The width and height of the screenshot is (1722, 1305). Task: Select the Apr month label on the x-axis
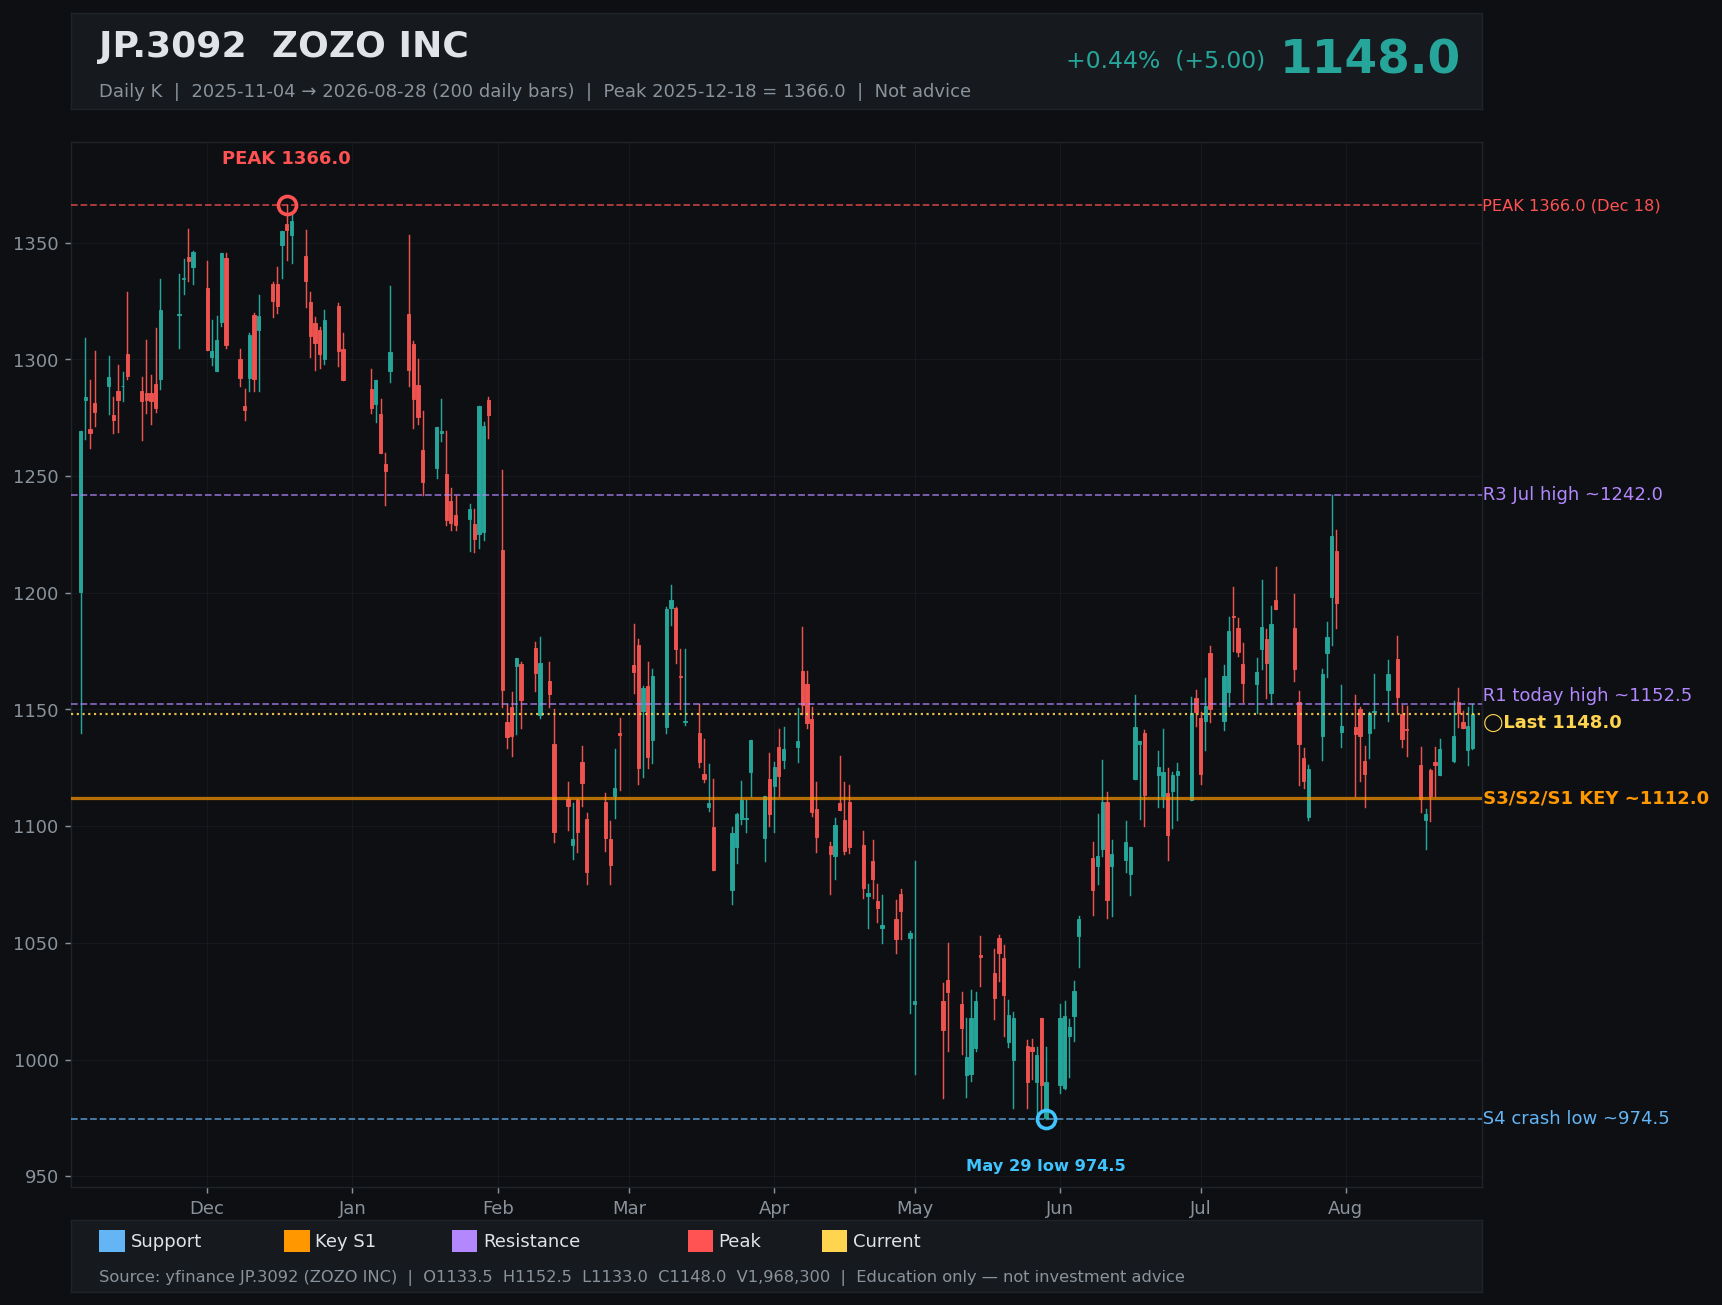click(774, 1208)
